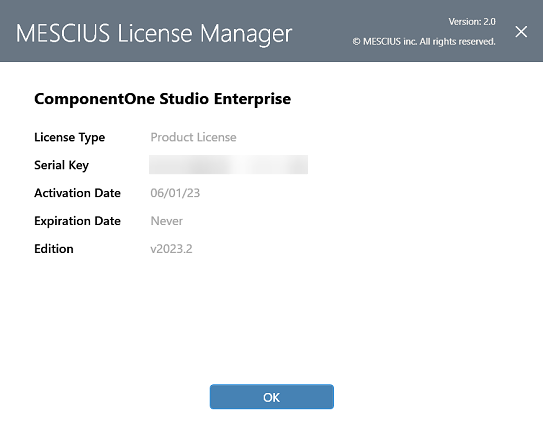Viewport: 543px width, 434px height.
Task: Select the blurred Serial Key field
Action: [228, 165]
